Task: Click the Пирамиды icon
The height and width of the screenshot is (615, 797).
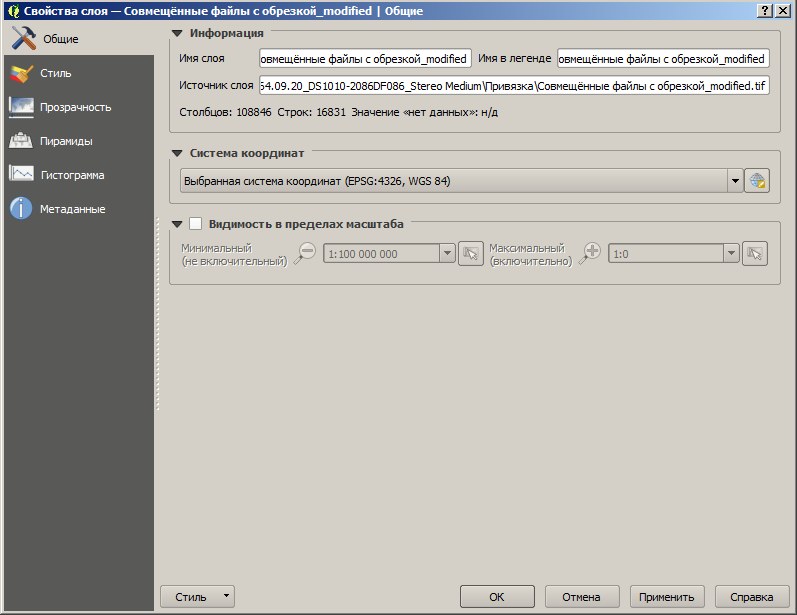Action: pyautogui.click(x=21, y=141)
